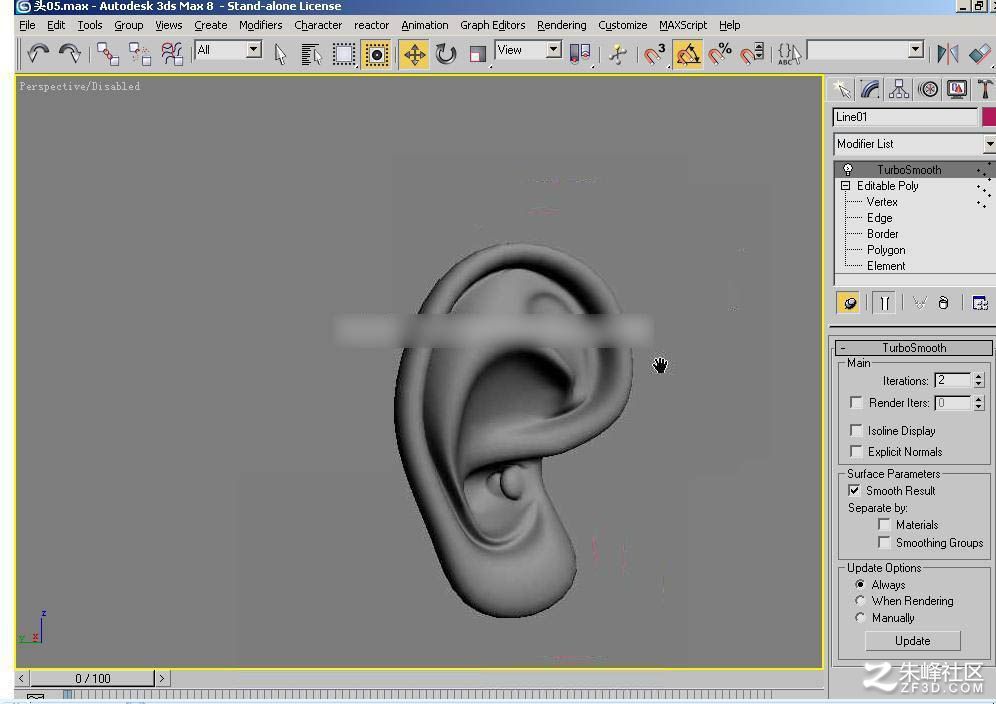Open the View coordinate system dropdown
Viewport: 996px width, 704px height.
tap(554, 50)
